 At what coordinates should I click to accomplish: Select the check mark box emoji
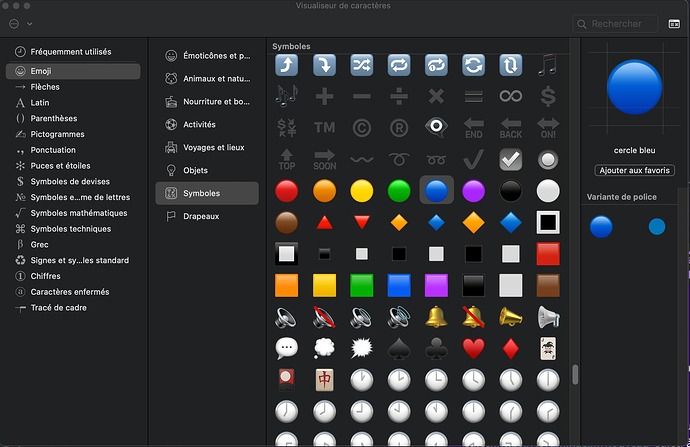pyautogui.click(x=510, y=159)
